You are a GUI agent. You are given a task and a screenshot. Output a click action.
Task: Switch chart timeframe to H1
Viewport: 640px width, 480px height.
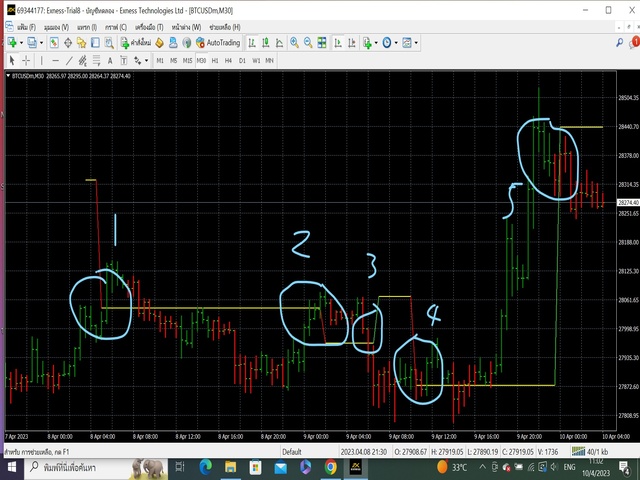tap(215, 60)
